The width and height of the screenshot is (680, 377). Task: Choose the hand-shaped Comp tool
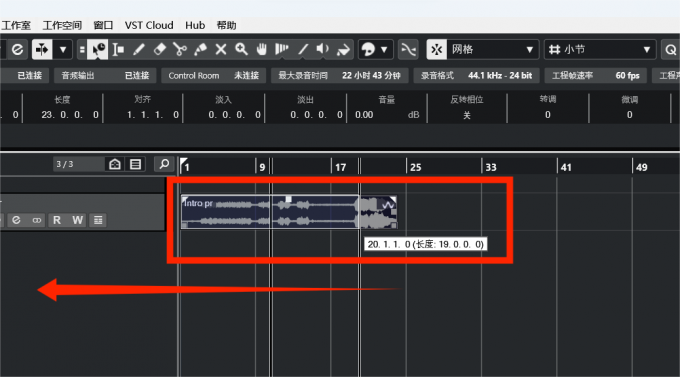262,49
